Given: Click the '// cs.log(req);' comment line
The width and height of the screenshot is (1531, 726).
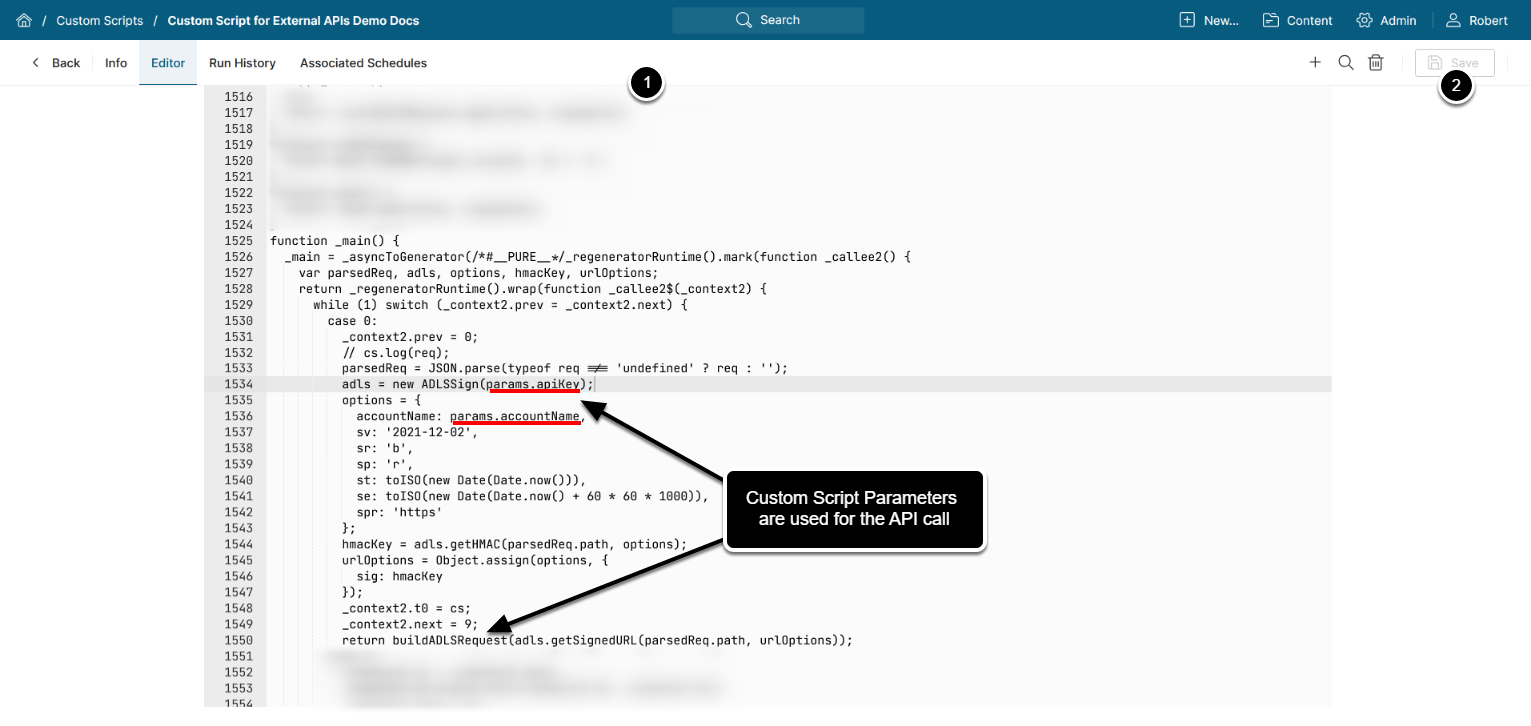Looking at the screenshot, I should [395, 353].
